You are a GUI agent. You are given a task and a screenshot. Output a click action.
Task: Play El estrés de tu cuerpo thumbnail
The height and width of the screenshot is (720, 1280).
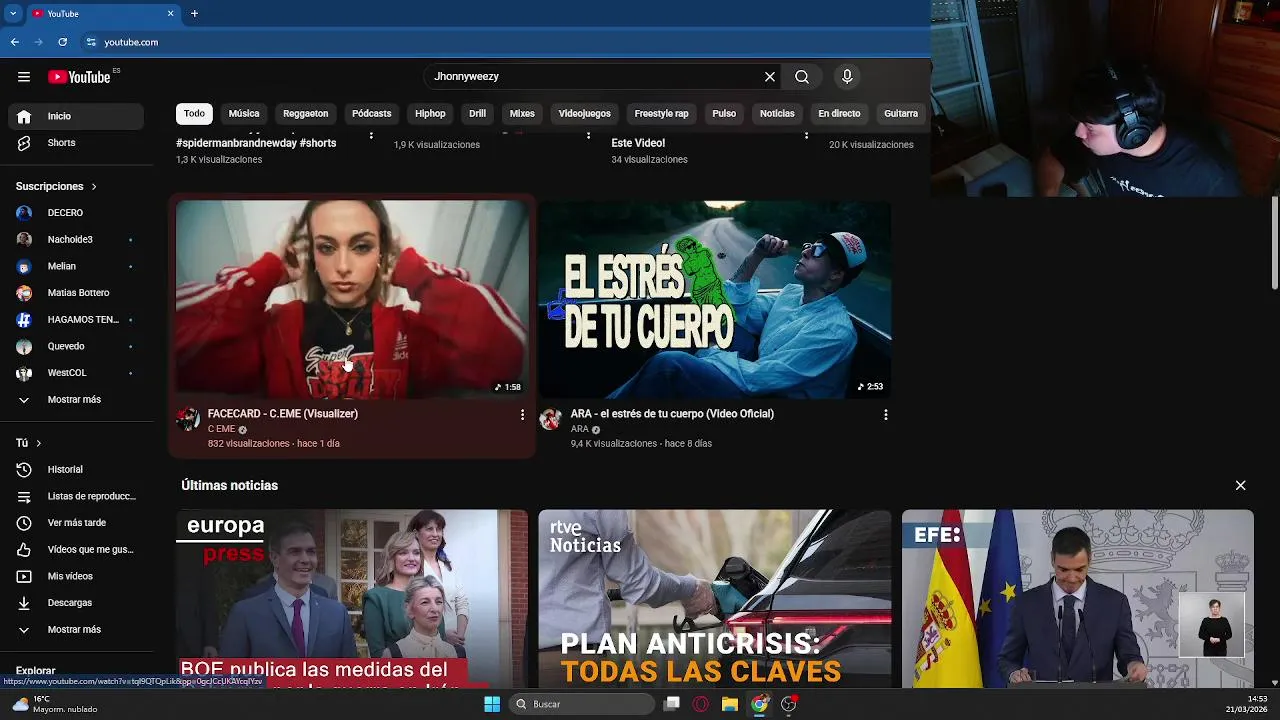(x=715, y=299)
